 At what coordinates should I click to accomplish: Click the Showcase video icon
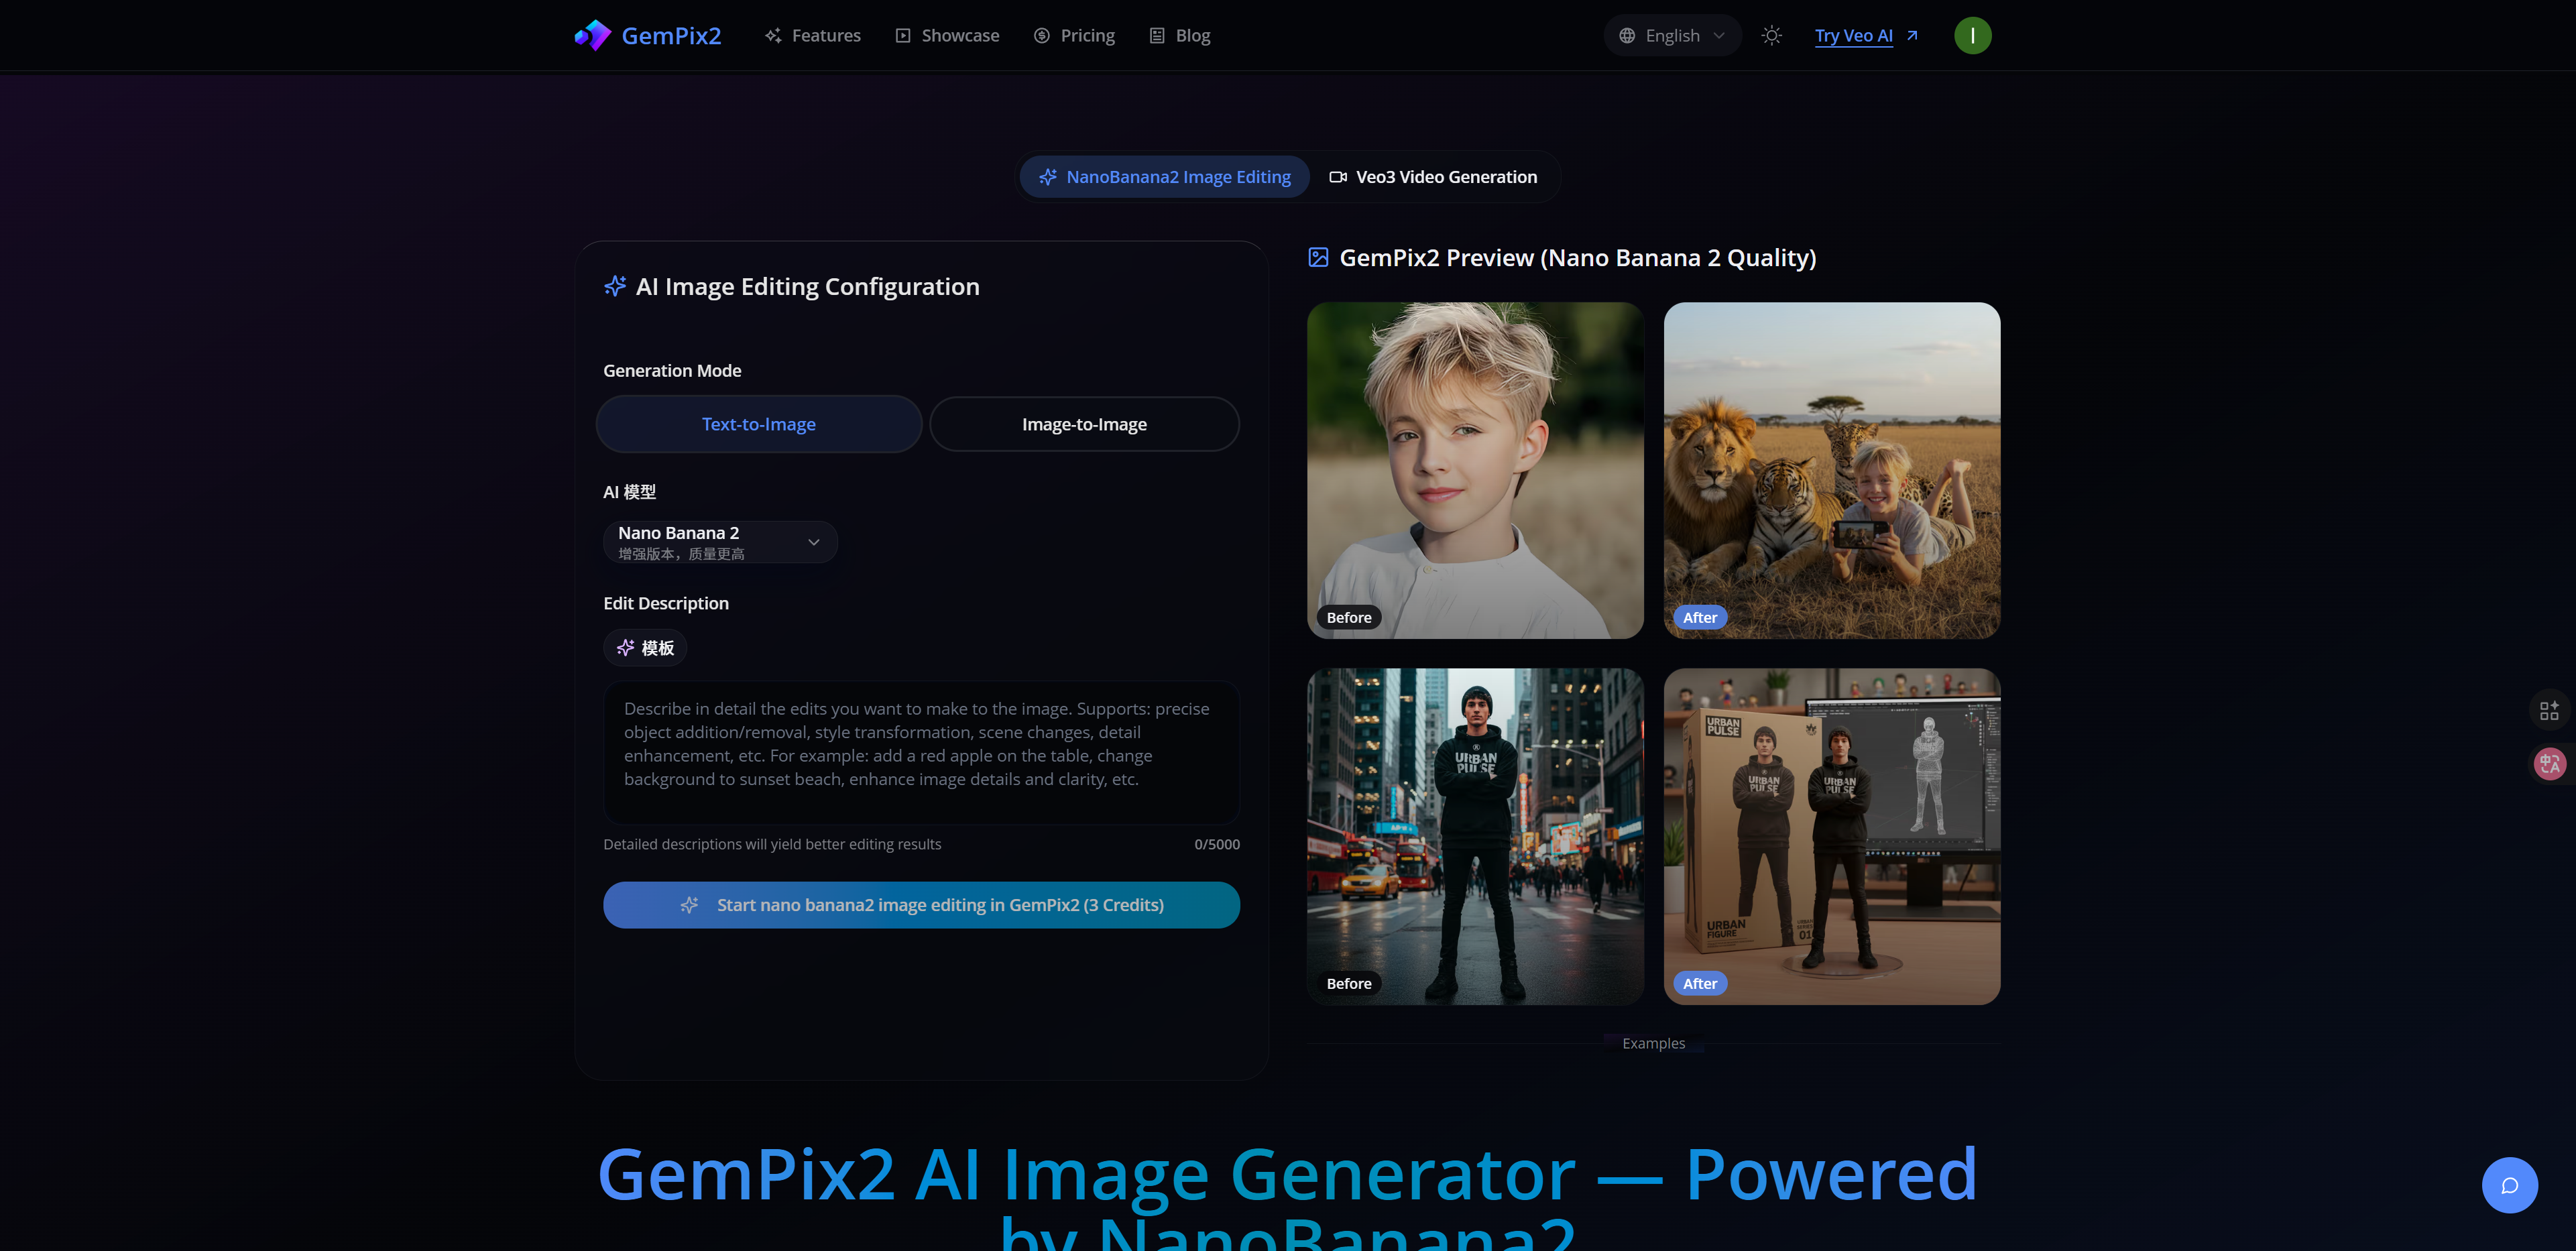point(903,35)
